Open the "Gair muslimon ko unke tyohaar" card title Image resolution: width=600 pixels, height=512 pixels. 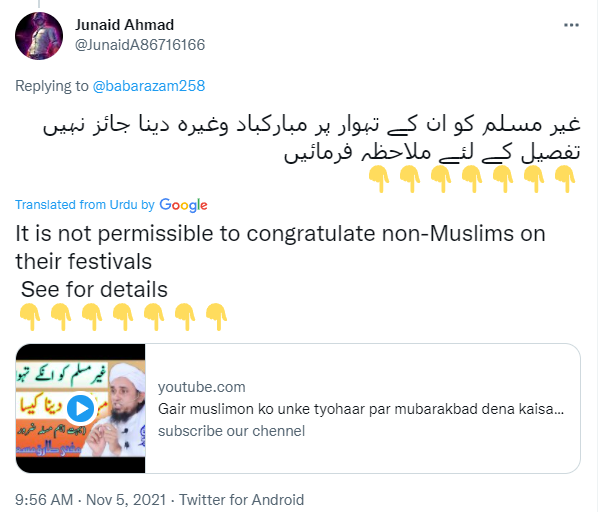pos(362,409)
